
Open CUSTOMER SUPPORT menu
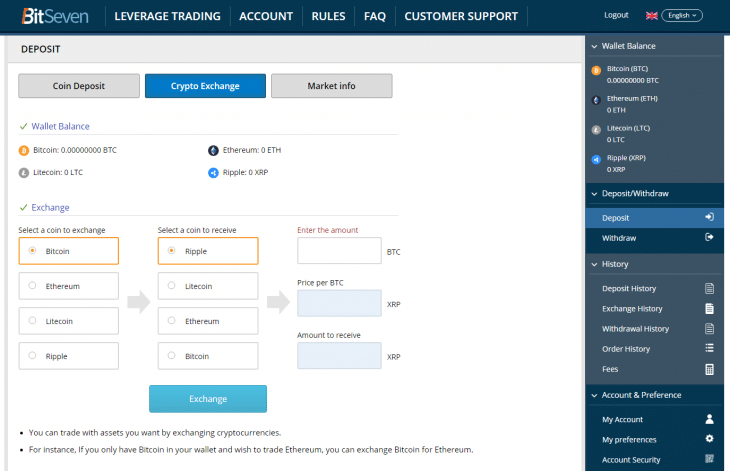pyautogui.click(x=461, y=16)
